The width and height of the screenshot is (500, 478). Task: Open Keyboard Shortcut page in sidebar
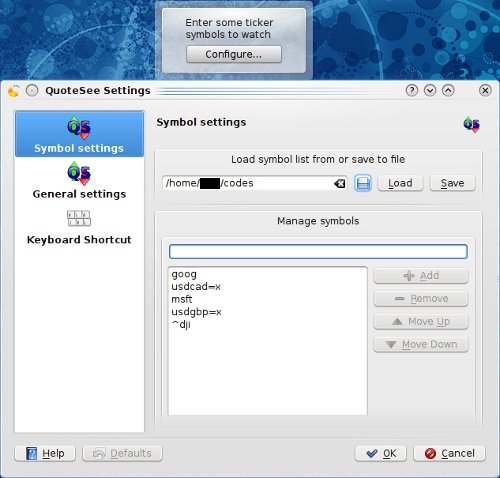pos(79,227)
